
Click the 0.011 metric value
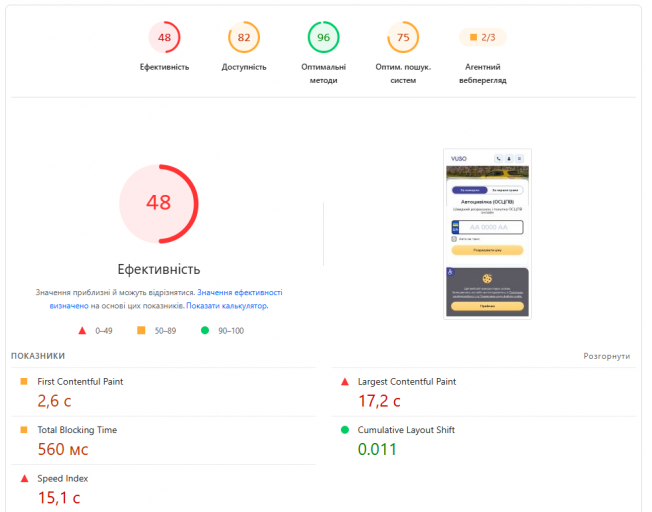377,449
